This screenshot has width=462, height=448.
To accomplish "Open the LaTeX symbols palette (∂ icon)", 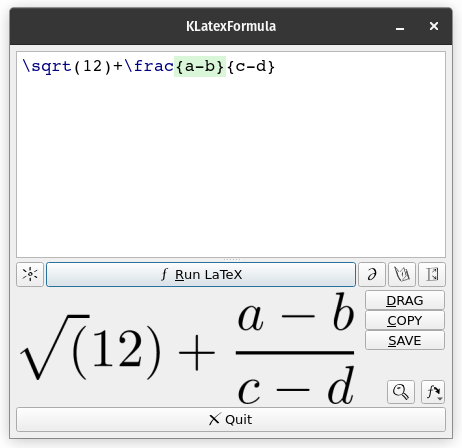I will (372, 274).
